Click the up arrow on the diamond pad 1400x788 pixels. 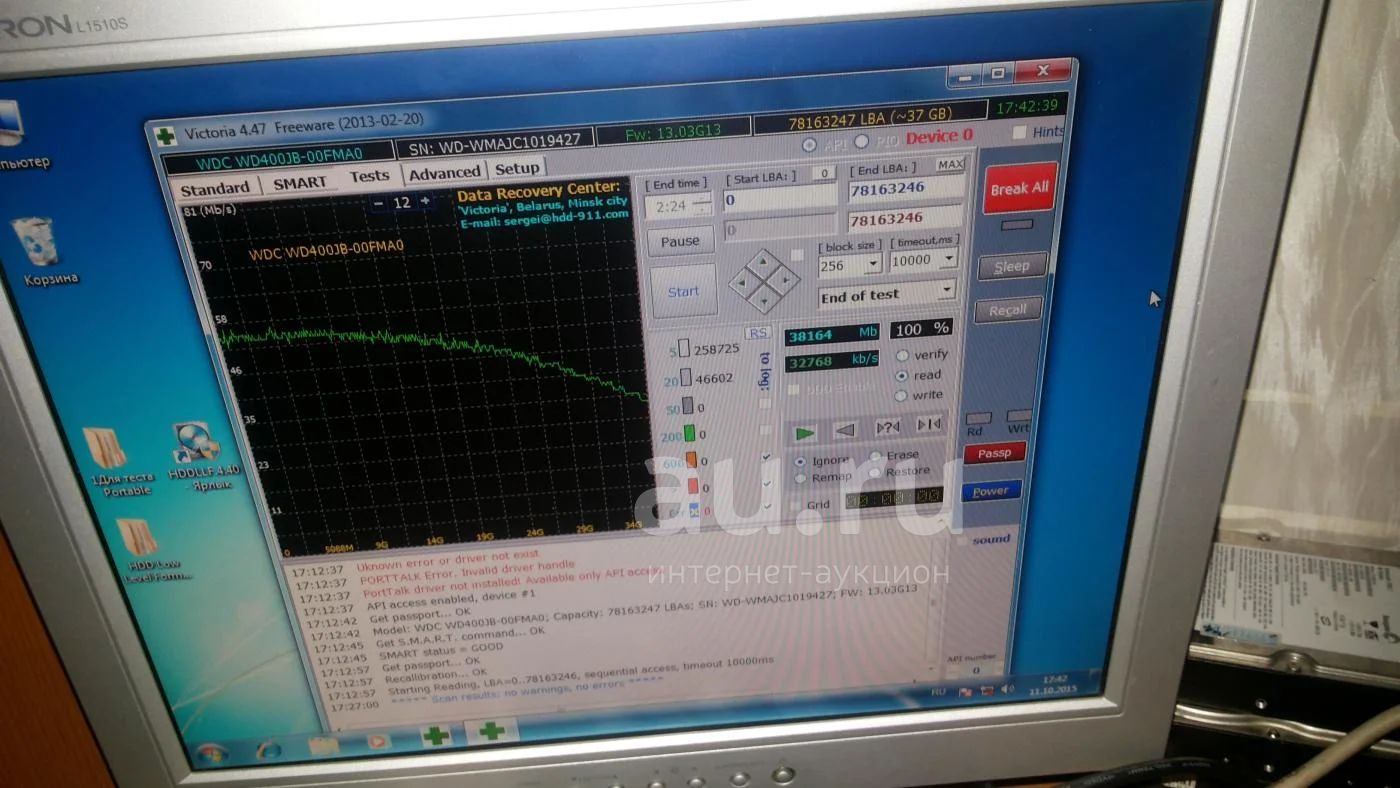pos(765,261)
